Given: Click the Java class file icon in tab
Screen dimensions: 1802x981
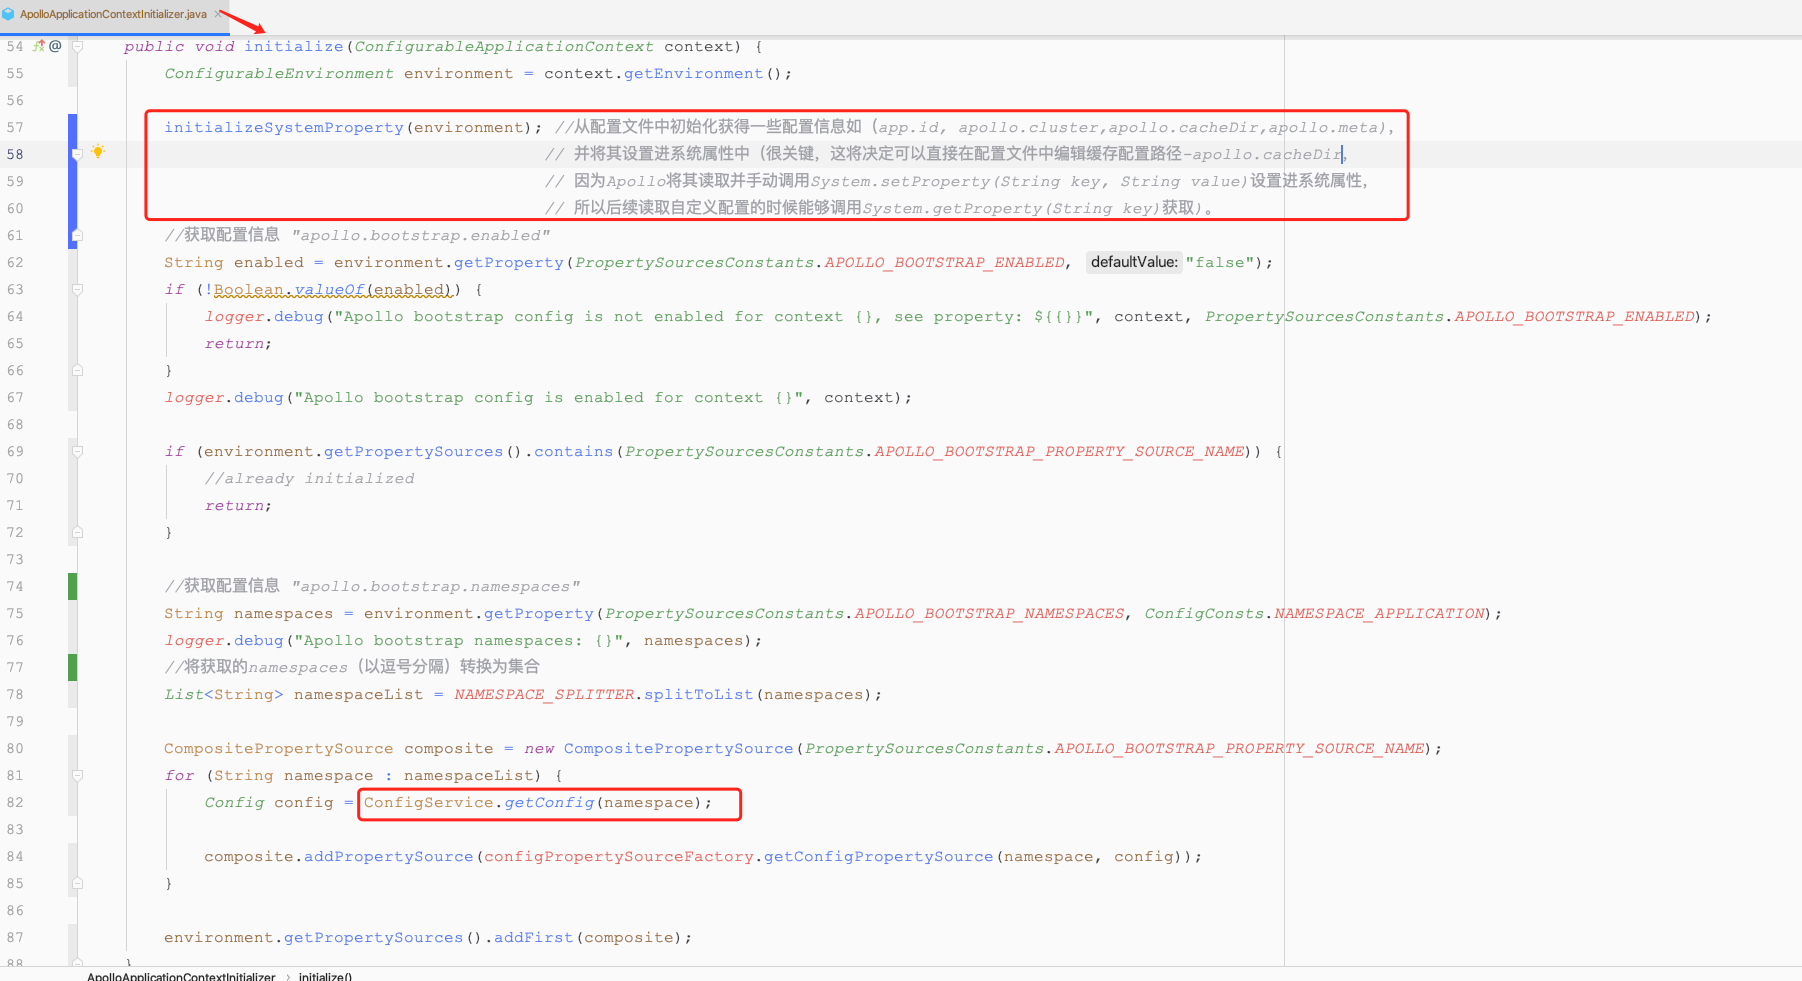Looking at the screenshot, I should (x=8, y=14).
